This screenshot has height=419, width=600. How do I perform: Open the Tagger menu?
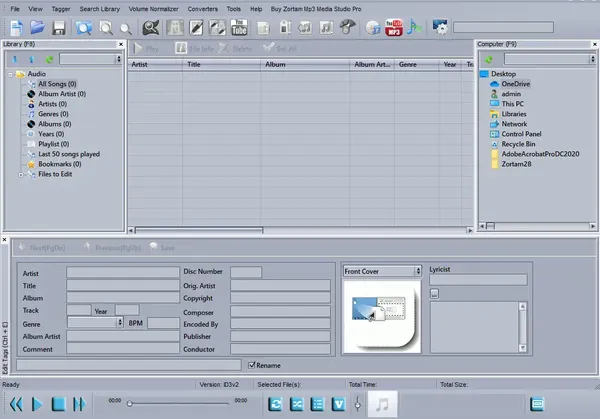click(61, 9)
